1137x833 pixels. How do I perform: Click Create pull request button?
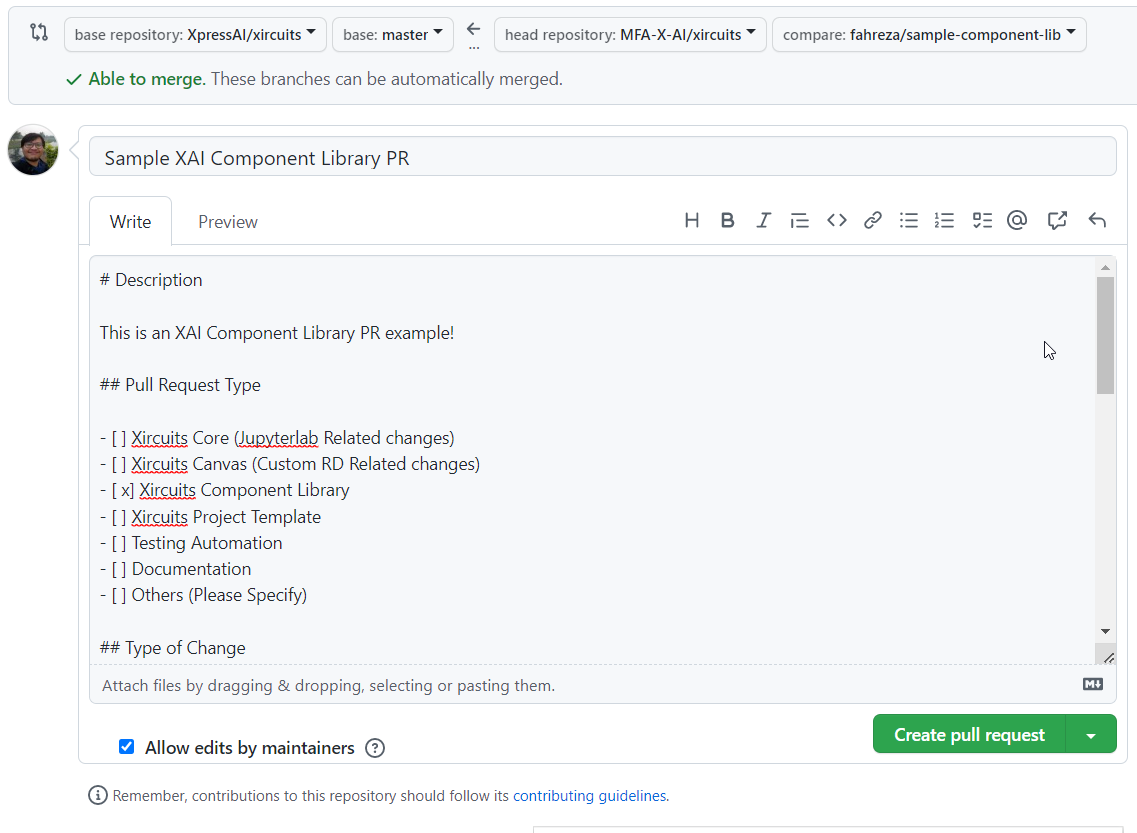pyautogui.click(x=969, y=734)
